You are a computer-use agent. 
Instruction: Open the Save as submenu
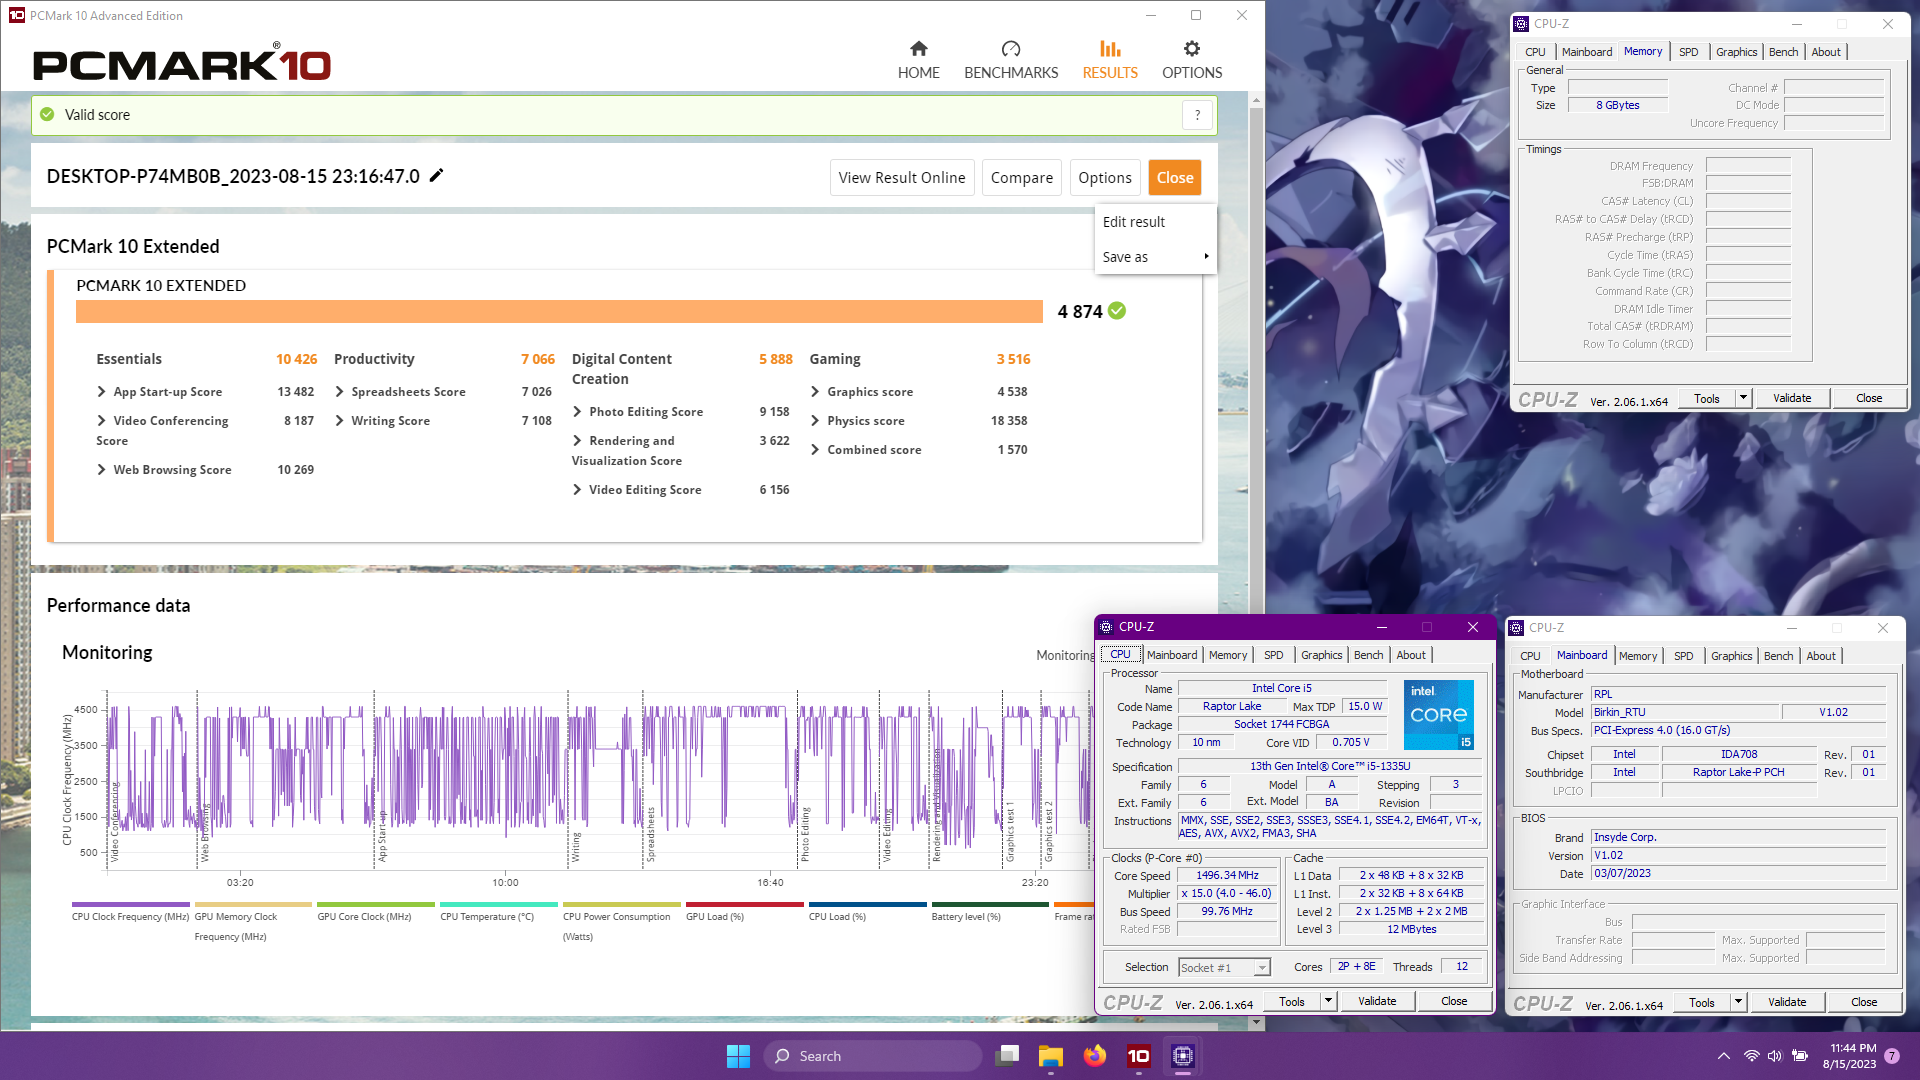1155,257
